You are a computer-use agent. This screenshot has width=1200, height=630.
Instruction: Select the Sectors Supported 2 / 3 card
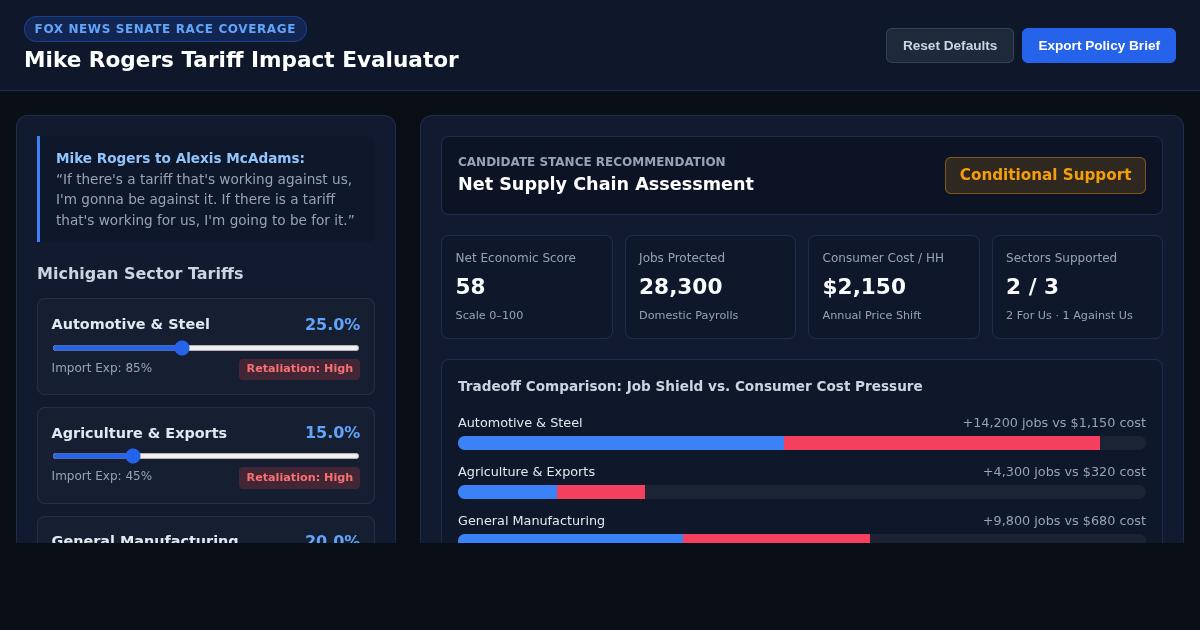1077,287
